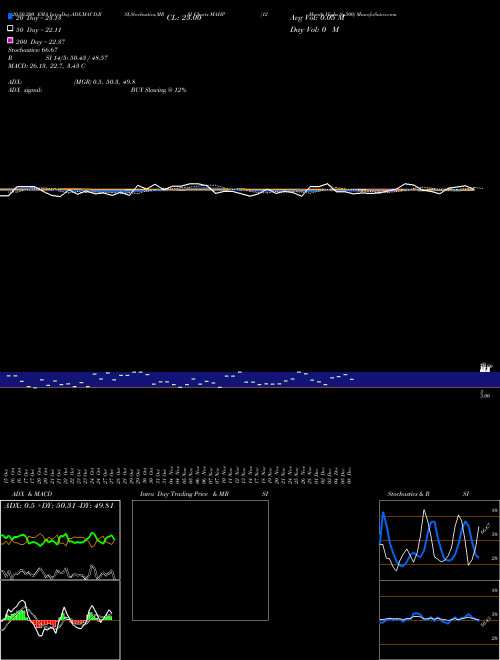Image resolution: width=500 pixels, height=660 pixels.
Task: Click the '3.00' price axis label
Action: (x=485, y=396)
